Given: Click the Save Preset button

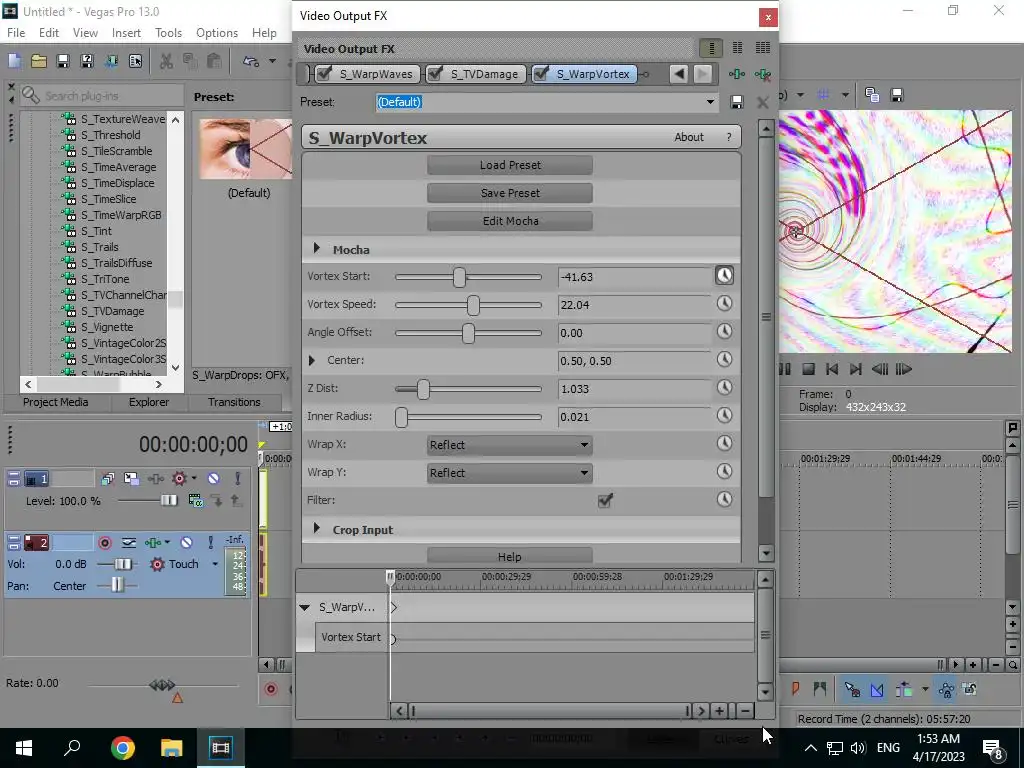Looking at the screenshot, I should coord(510,193).
